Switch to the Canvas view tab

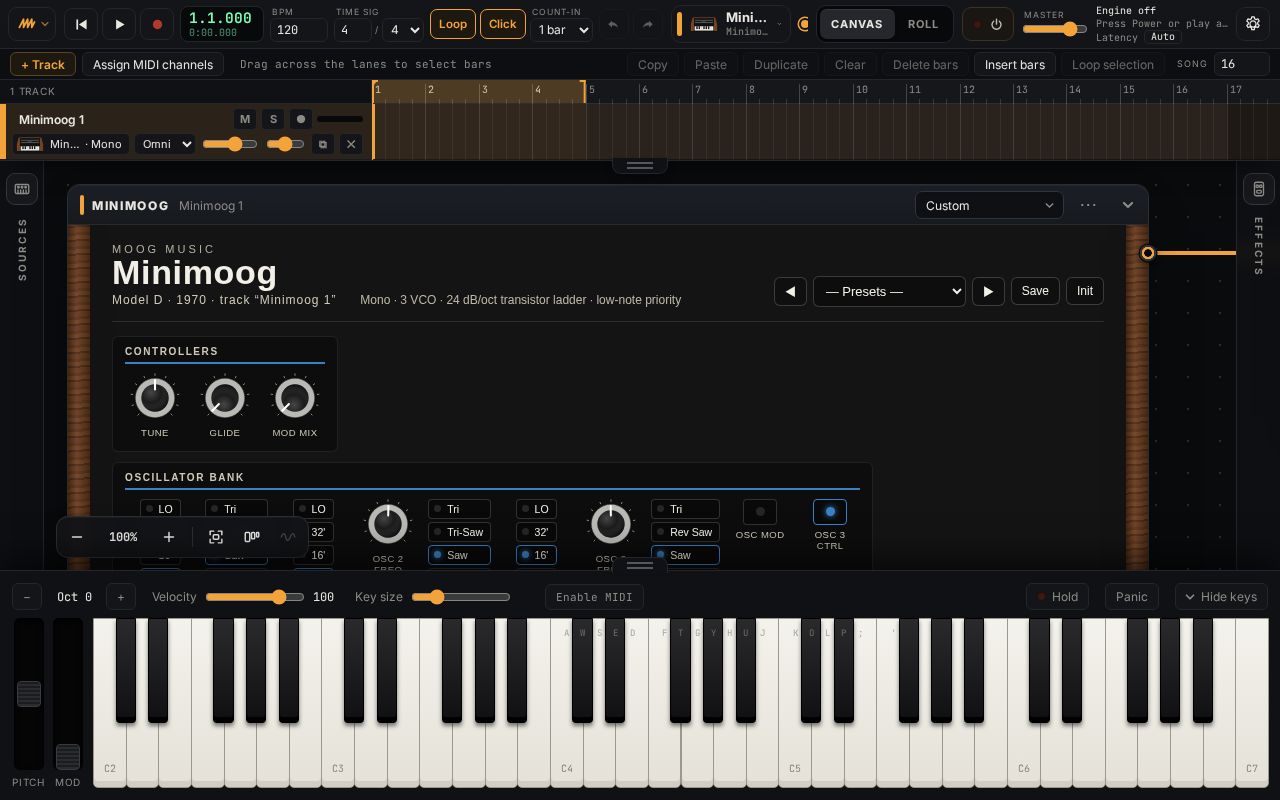(857, 24)
